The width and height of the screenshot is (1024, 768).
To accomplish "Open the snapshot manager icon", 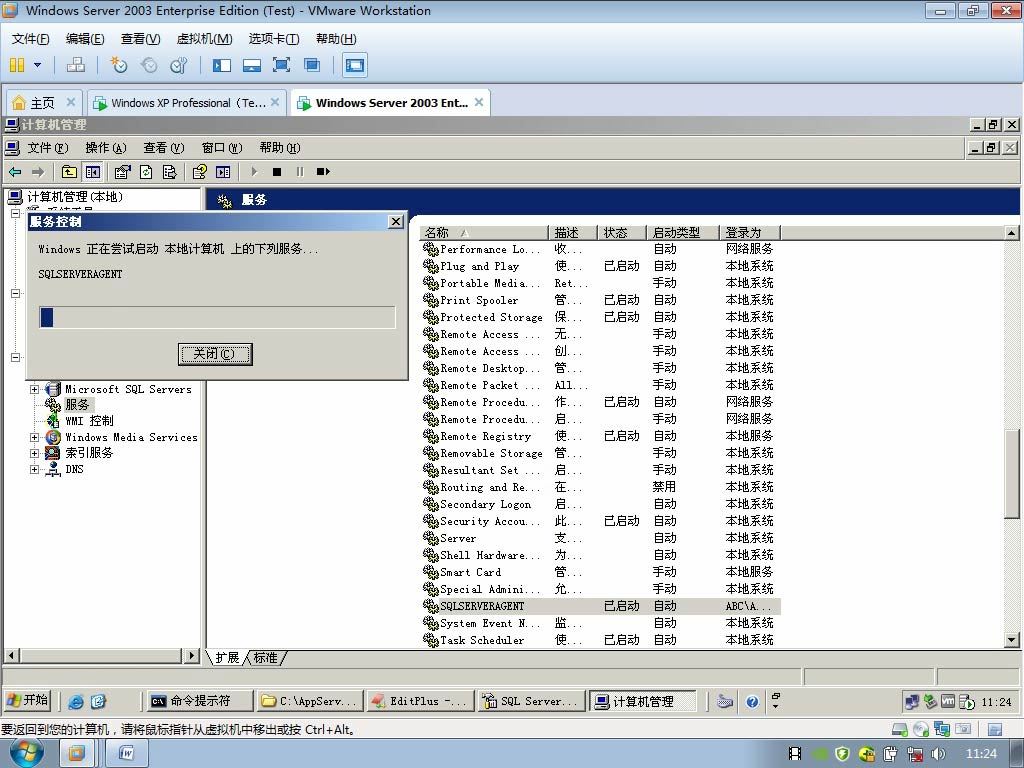I will click(178, 65).
